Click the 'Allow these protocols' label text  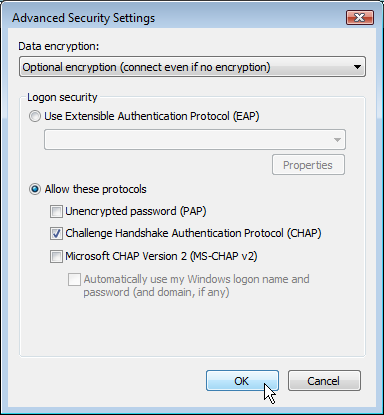[x=96, y=189]
